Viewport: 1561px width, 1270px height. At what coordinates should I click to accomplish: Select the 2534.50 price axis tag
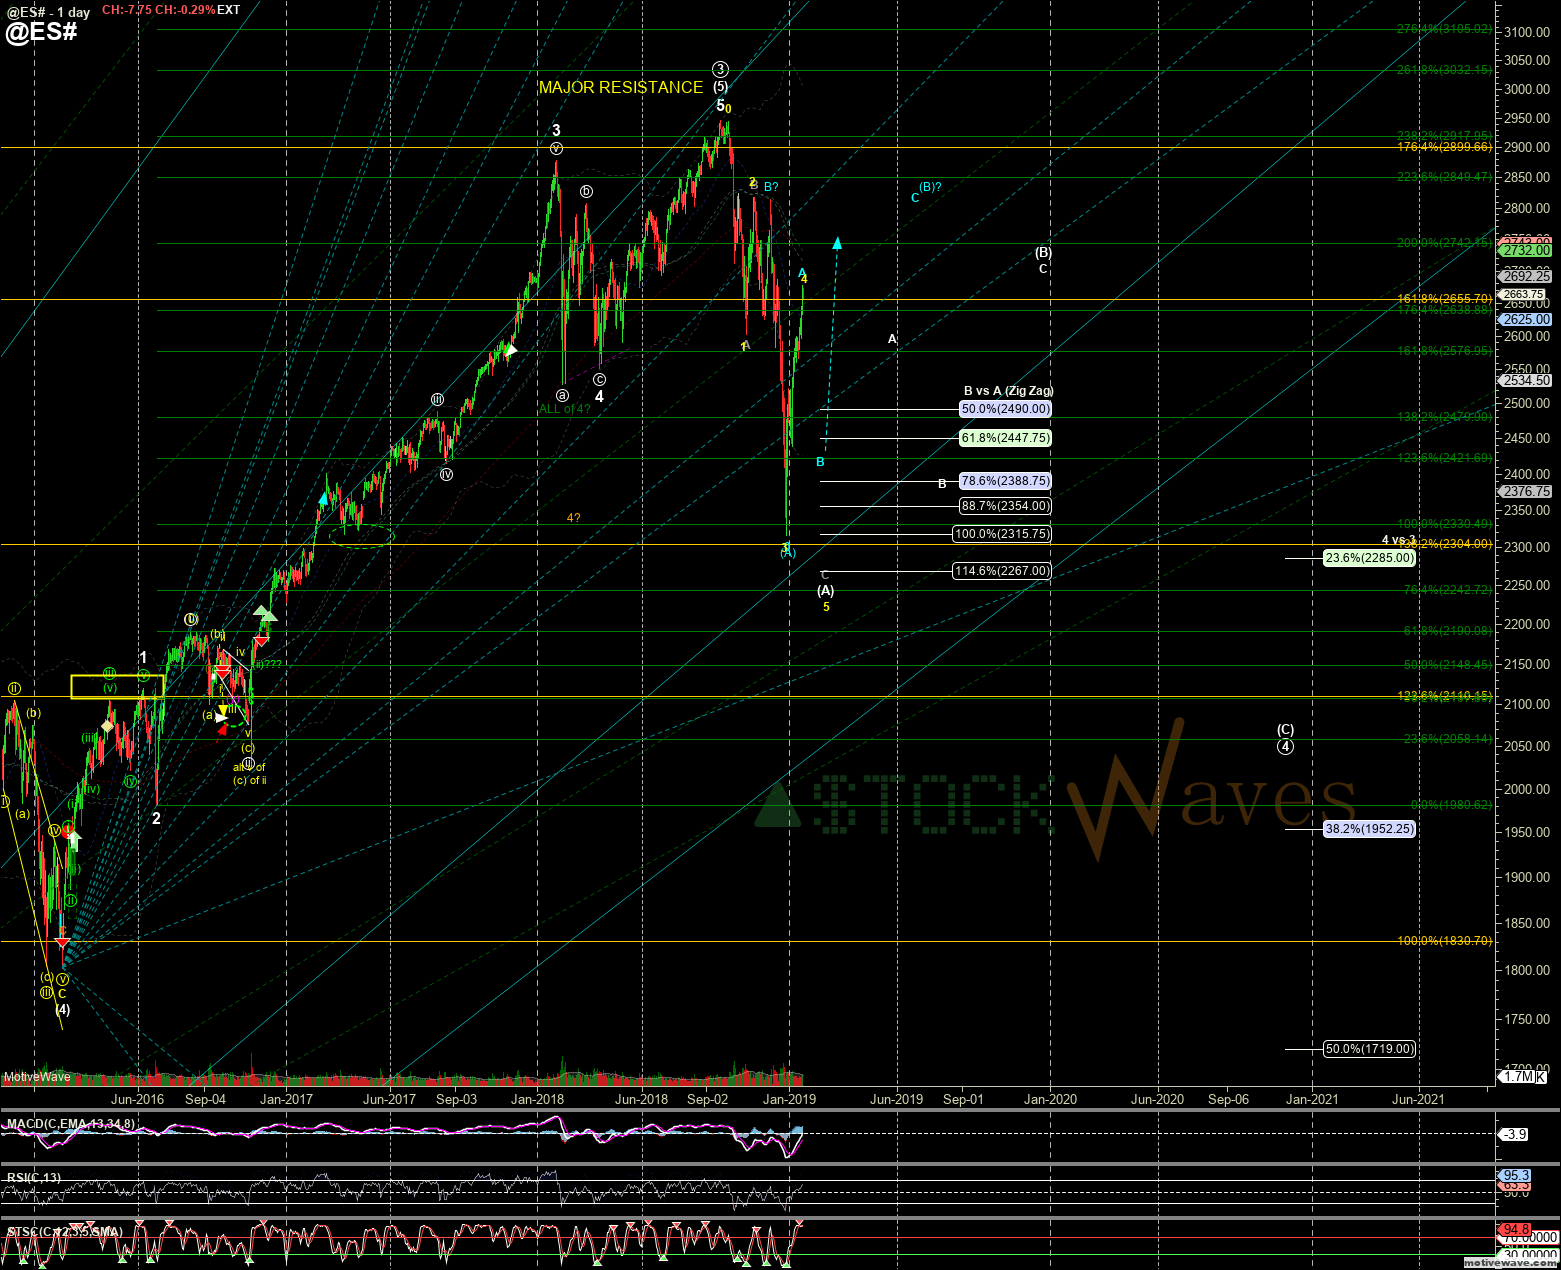tap(1524, 381)
